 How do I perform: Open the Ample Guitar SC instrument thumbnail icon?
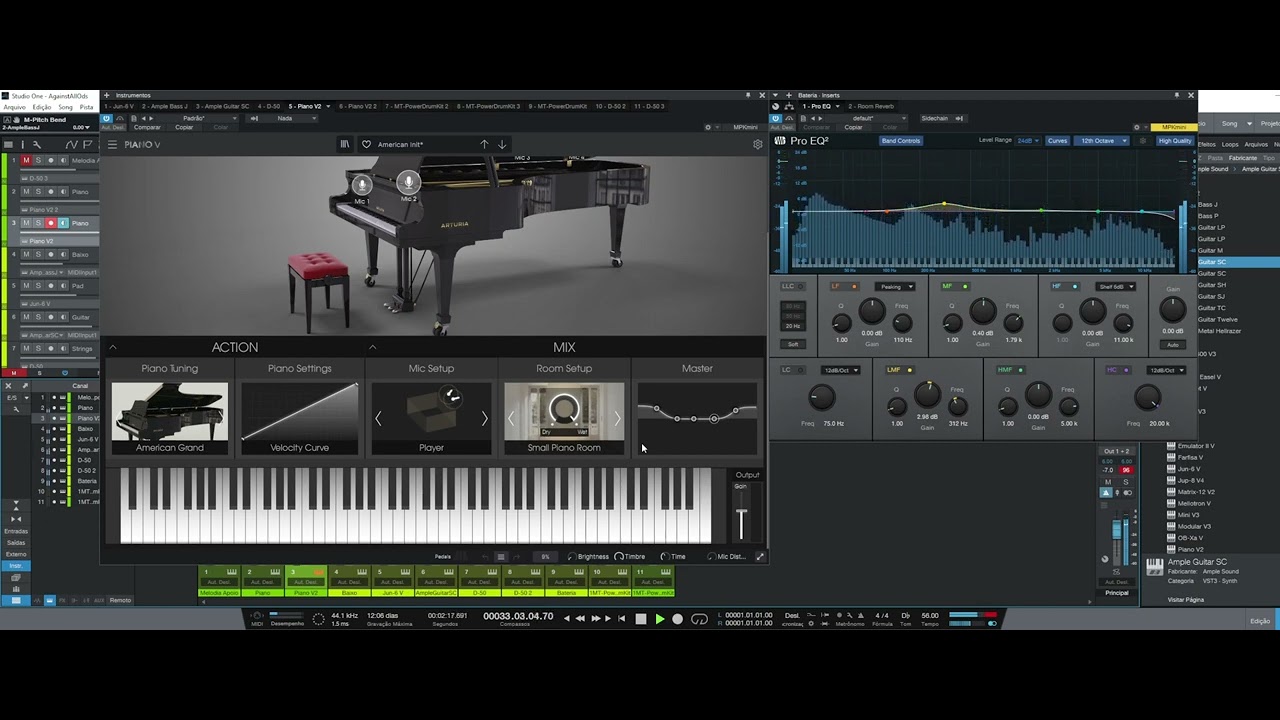pos(1154,567)
